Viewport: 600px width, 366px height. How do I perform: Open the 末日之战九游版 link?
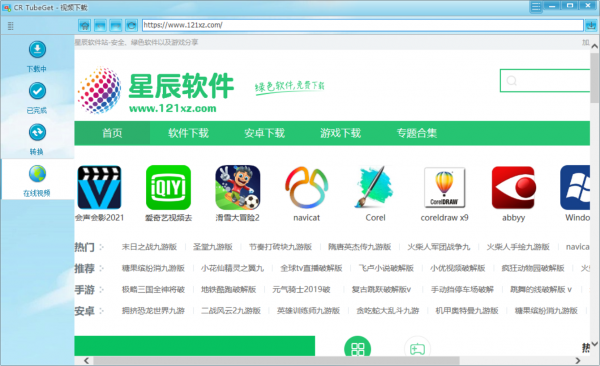pyautogui.click(x=149, y=247)
